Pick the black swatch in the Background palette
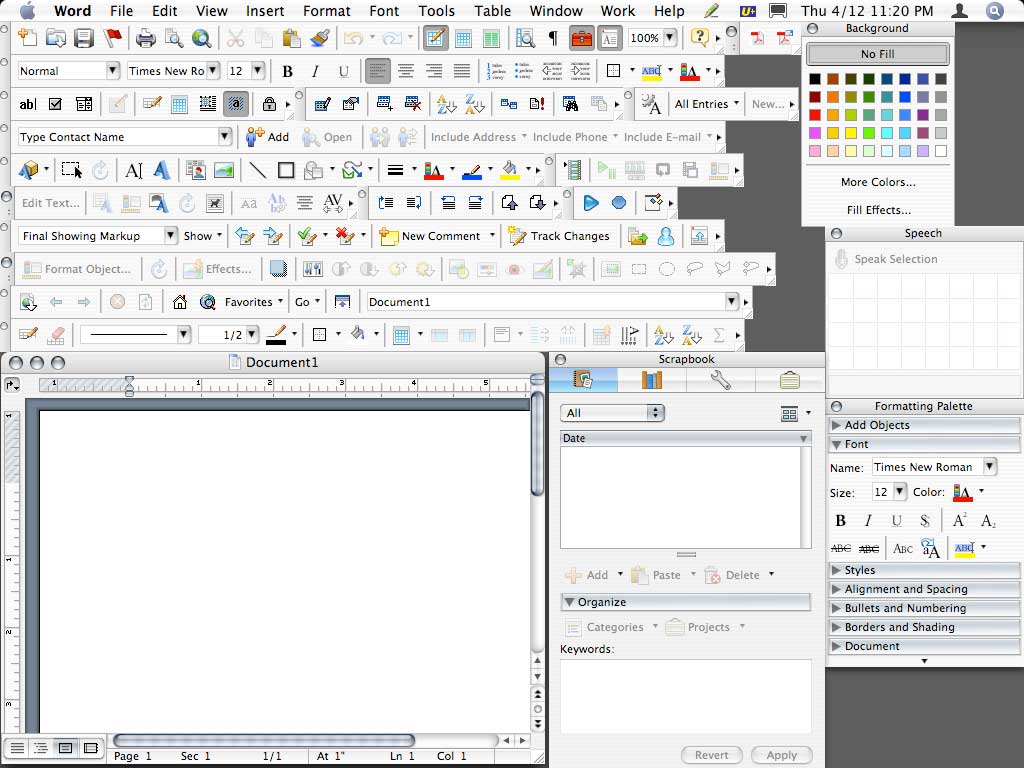The height and width of the screenshot is (768, 1024). click(815, 79)
